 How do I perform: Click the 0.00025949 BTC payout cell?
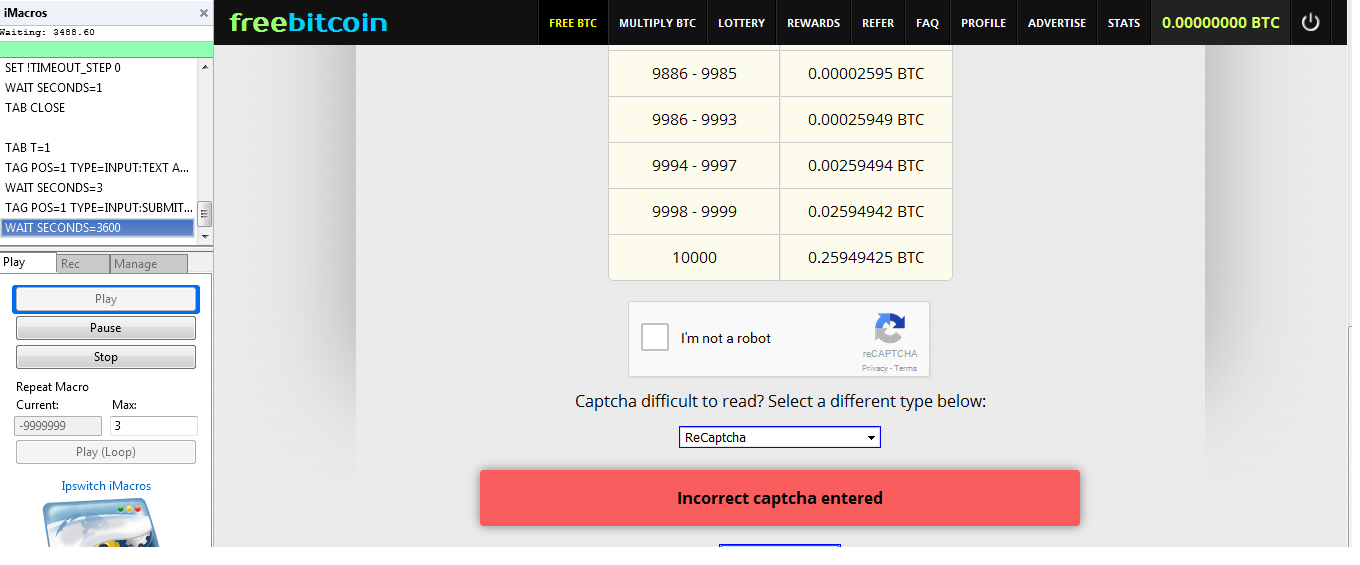pyautogui.click(x=866, y=119)
